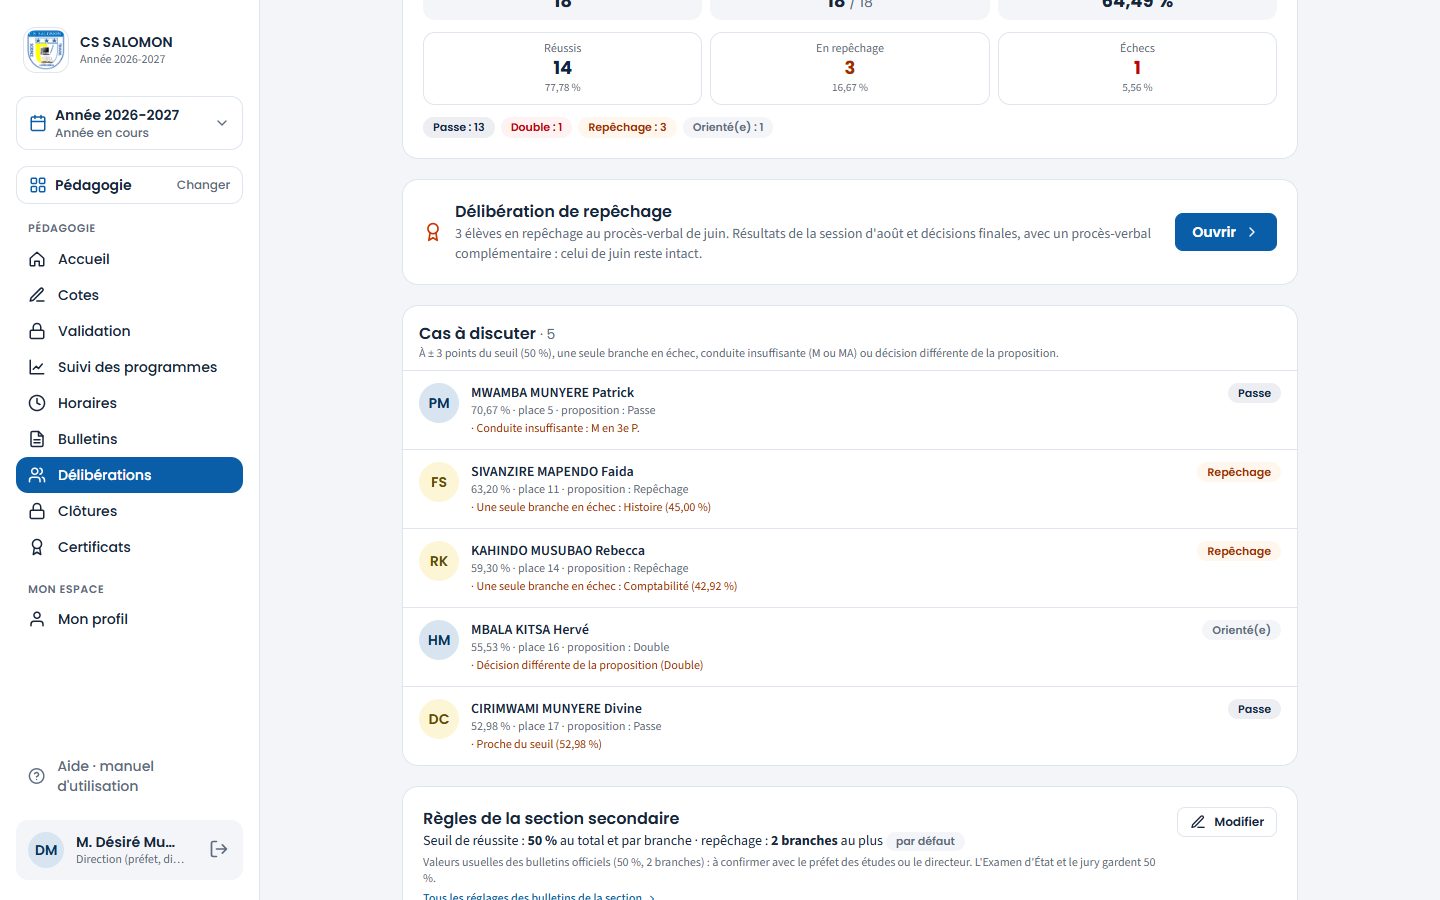Image resolution: width=1440 pixels, height=900 pixels.
Task: Click the calendar icon beside Année 2026-2027
Action: coord(38,123)
